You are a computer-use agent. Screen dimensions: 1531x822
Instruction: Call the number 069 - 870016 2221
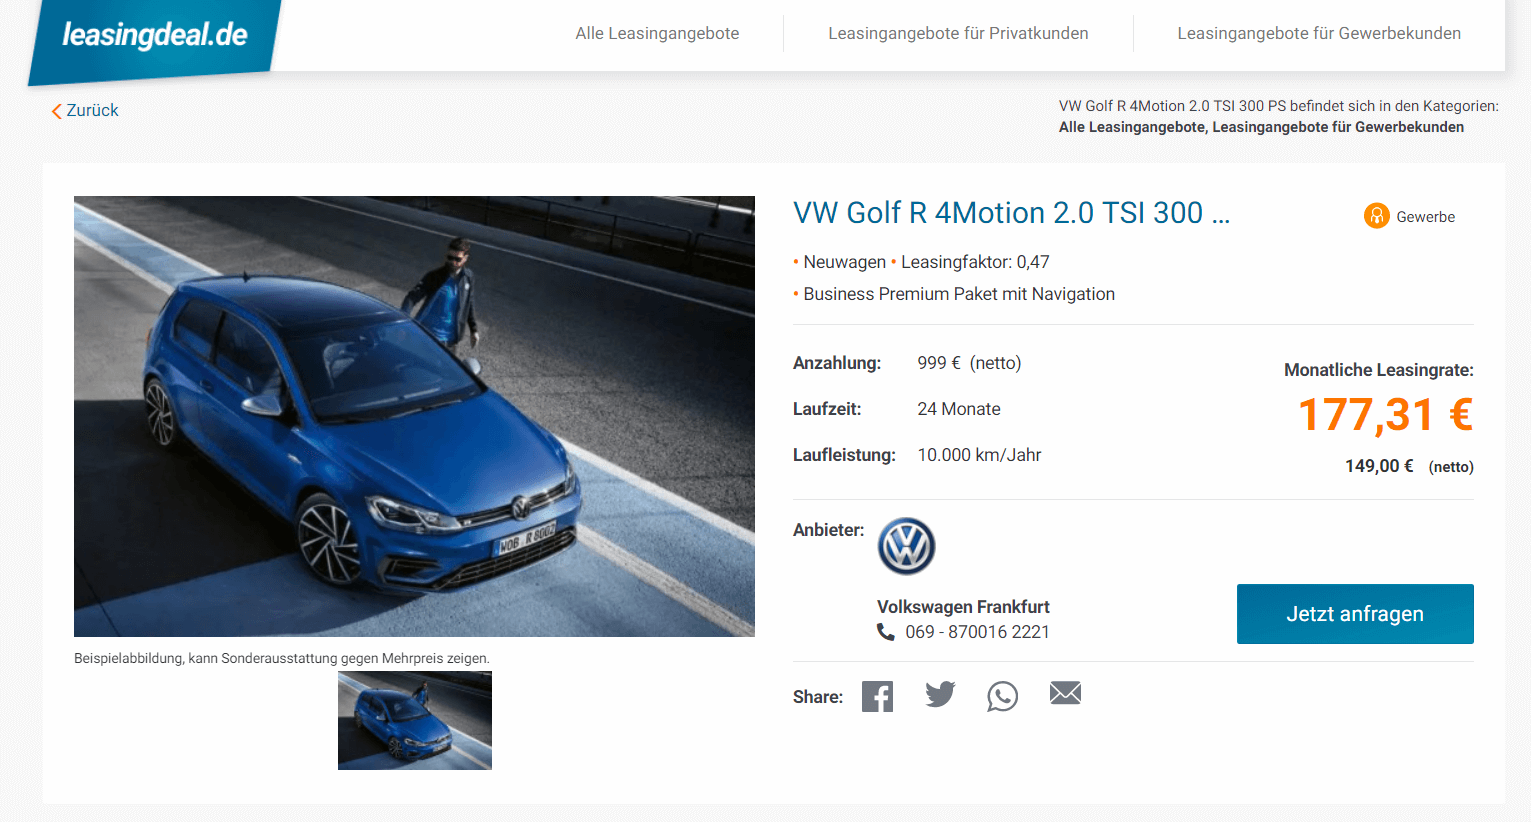977,632
